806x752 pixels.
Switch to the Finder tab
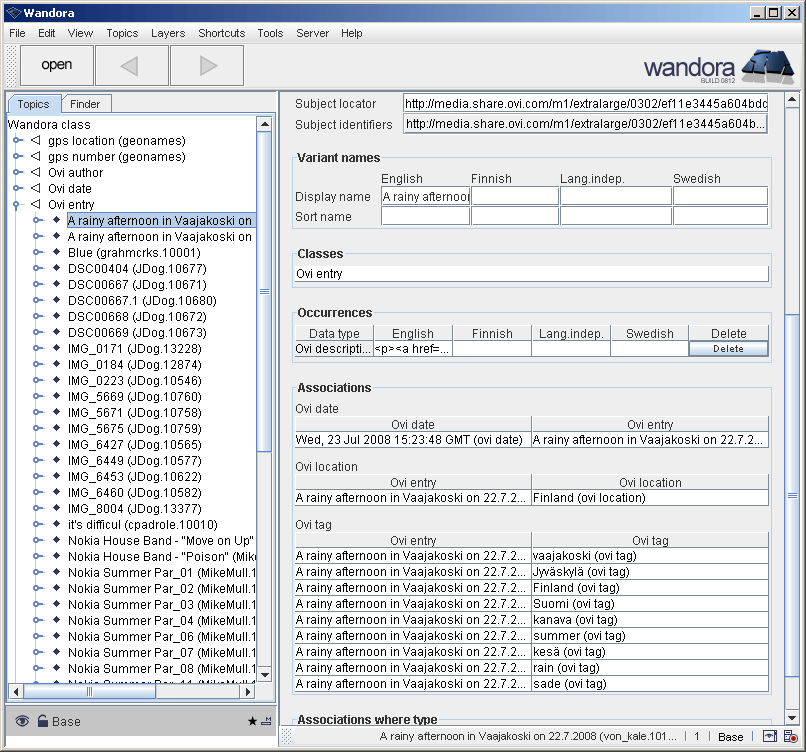[85, 102]
